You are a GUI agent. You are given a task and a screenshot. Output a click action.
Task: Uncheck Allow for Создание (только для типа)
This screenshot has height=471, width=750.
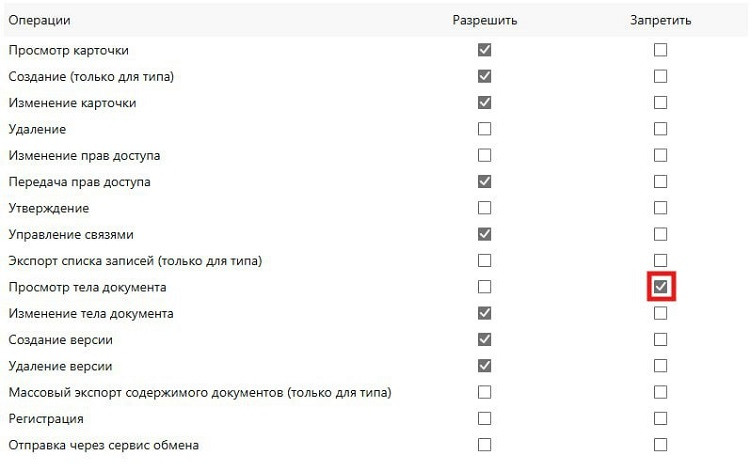485,76
